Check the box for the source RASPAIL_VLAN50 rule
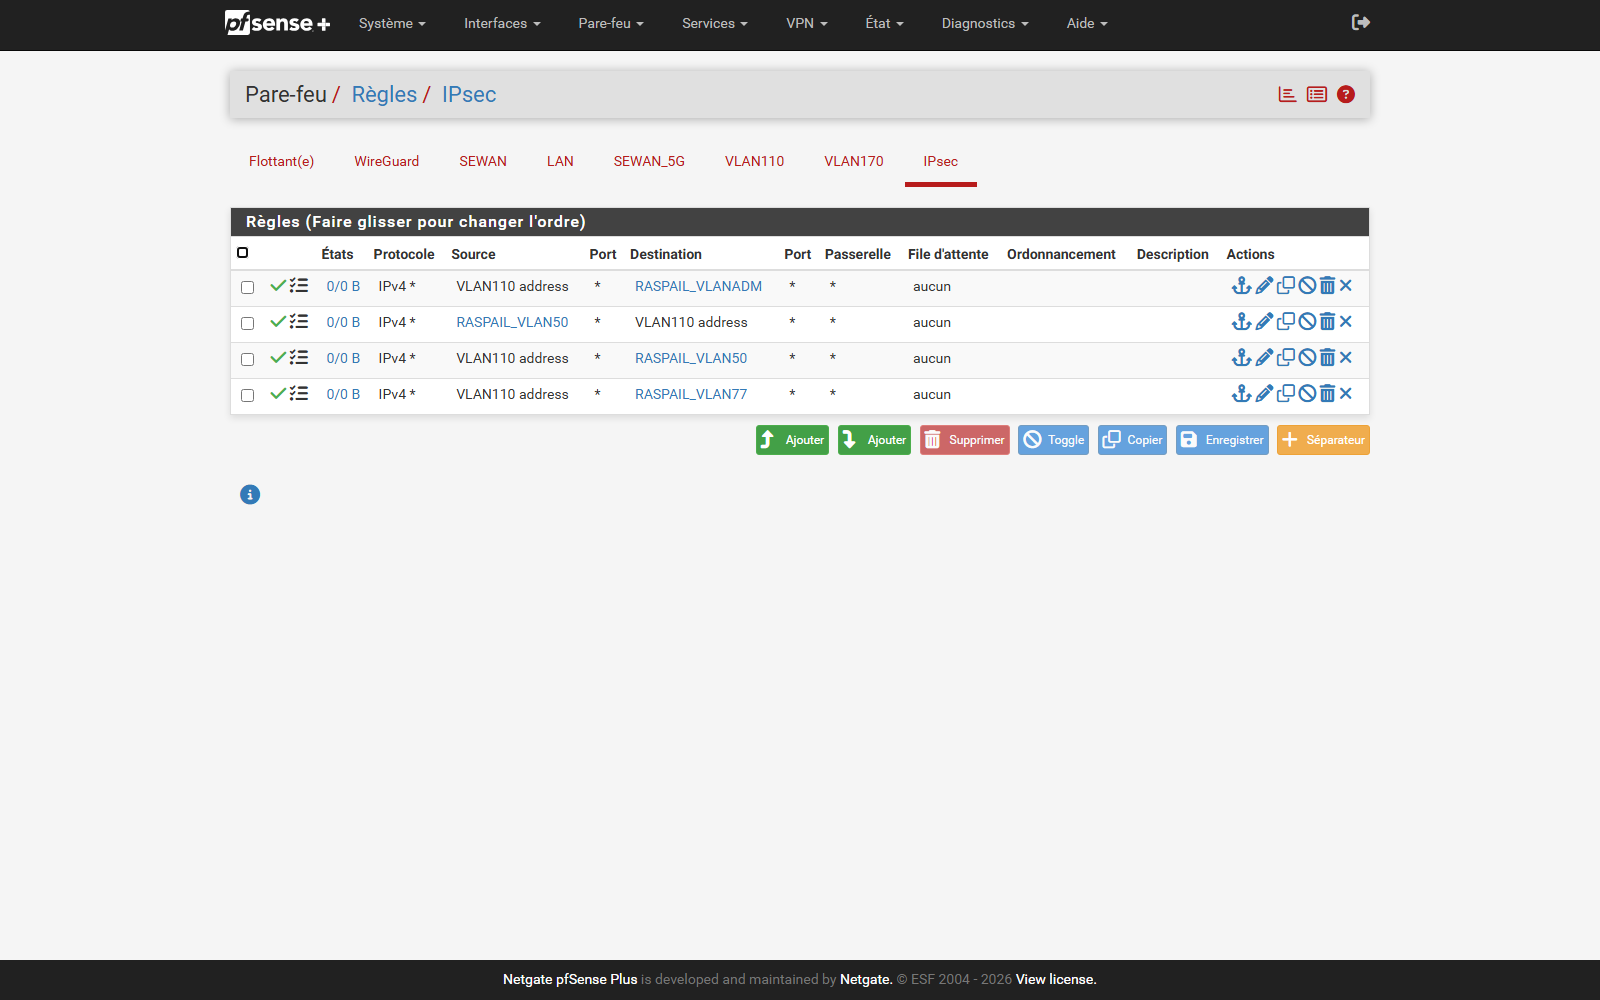The height and width of the screenshot is (1000, 1600). tap(247, 323)
